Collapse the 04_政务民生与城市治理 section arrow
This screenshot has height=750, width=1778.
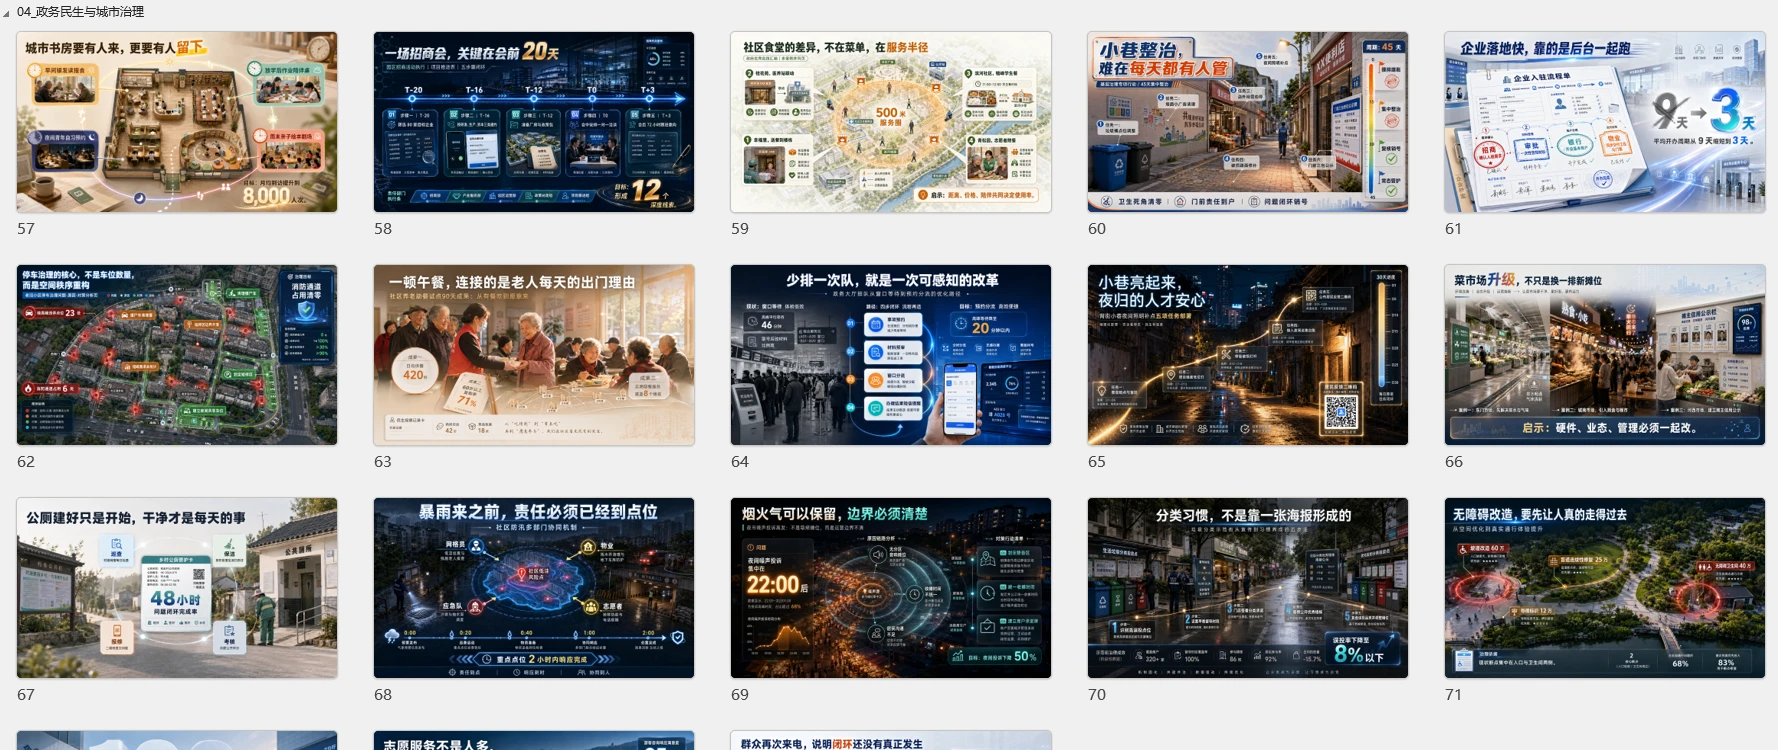click(7, 13)
